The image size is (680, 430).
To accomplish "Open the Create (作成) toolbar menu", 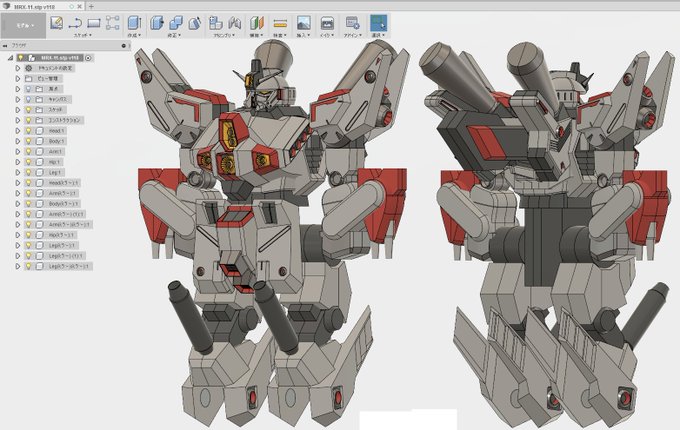I will pos(134,35).
